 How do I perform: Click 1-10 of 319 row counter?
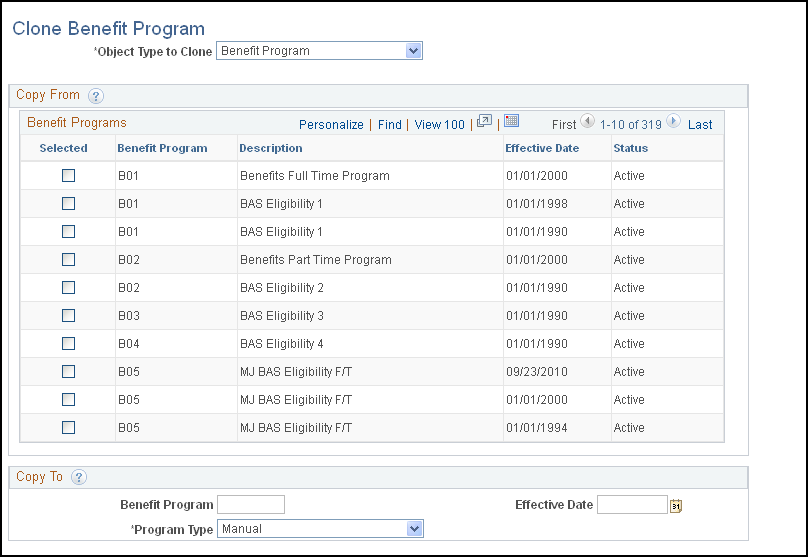pyautogui.click(x=631, y=125)
